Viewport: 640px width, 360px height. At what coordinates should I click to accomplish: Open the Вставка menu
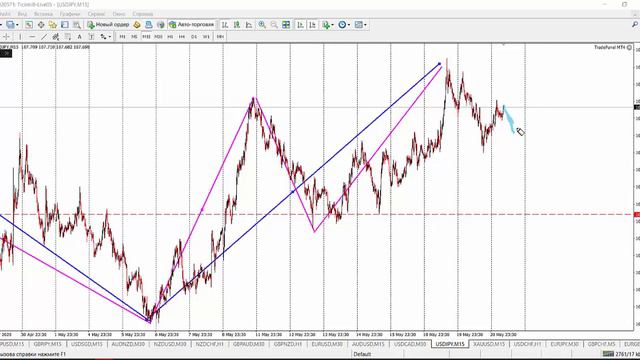coord(43,14)
